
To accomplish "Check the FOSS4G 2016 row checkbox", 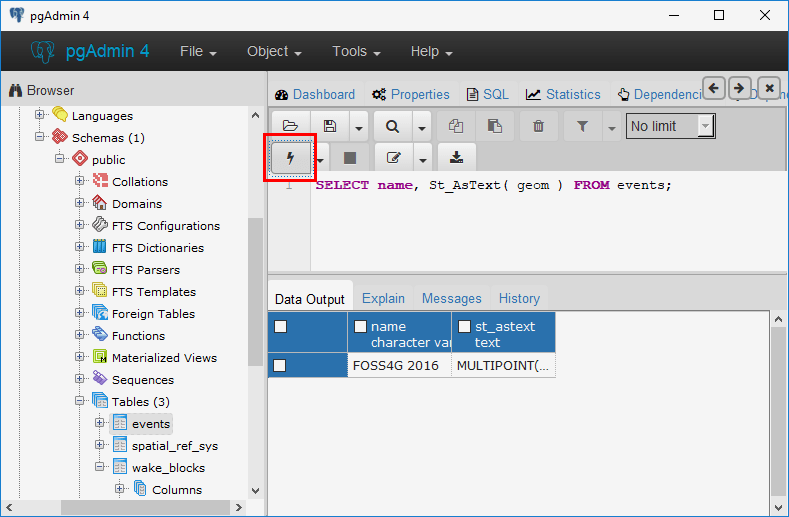I will pos(280,365).
